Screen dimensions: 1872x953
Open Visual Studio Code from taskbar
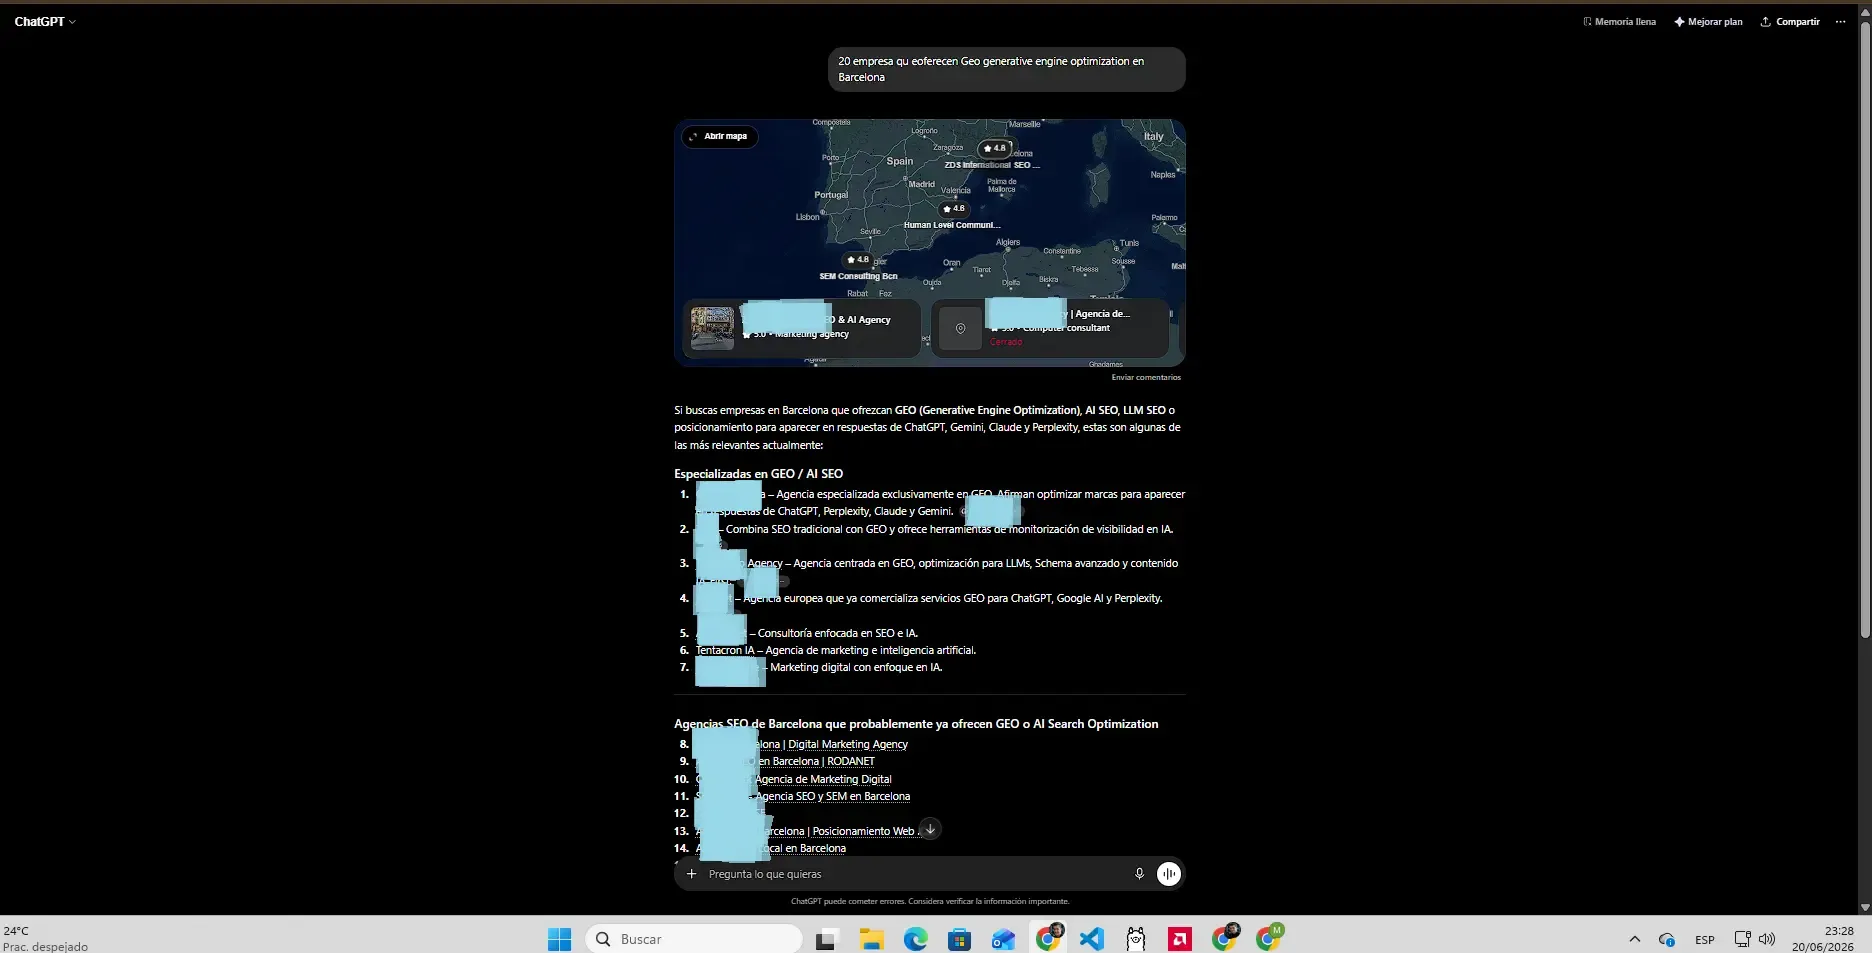click(1092, 939)
